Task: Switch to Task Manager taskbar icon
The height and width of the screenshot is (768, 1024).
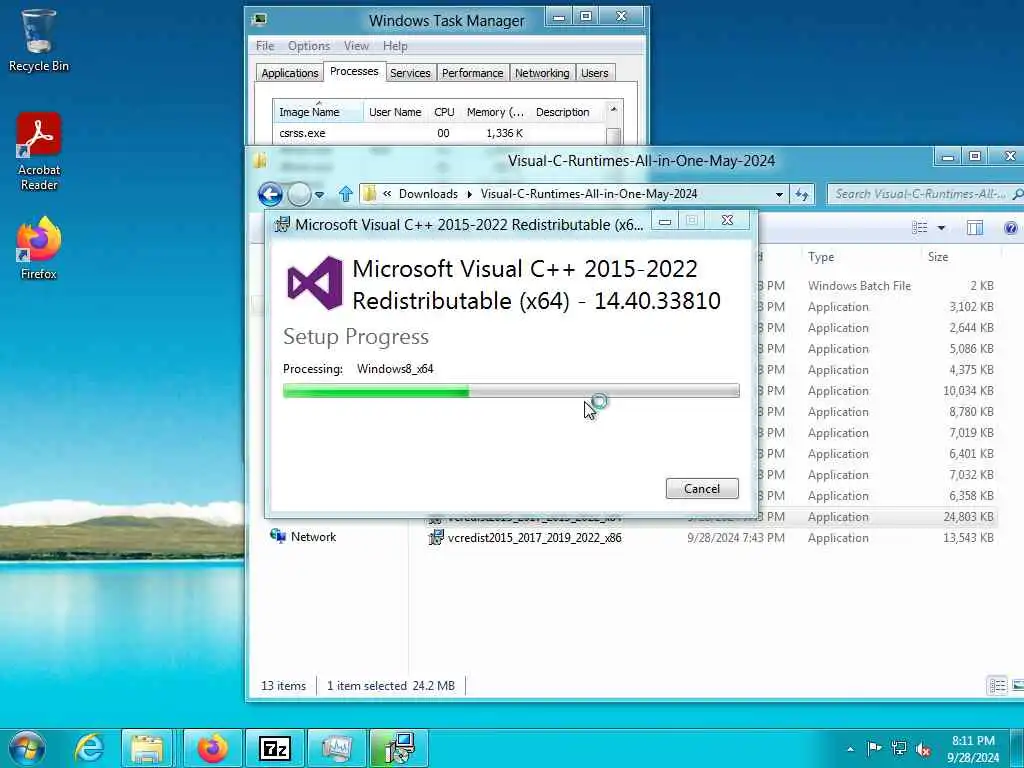Action: [x=336, y=748]
